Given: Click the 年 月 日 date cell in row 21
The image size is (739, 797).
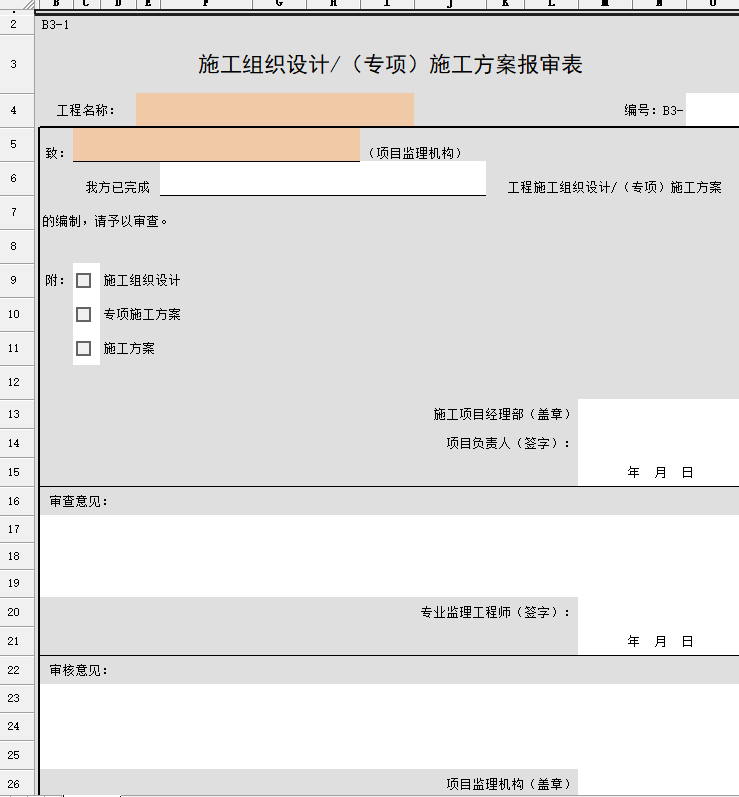Looking at the screenshot, I should (x=659, y=641).
